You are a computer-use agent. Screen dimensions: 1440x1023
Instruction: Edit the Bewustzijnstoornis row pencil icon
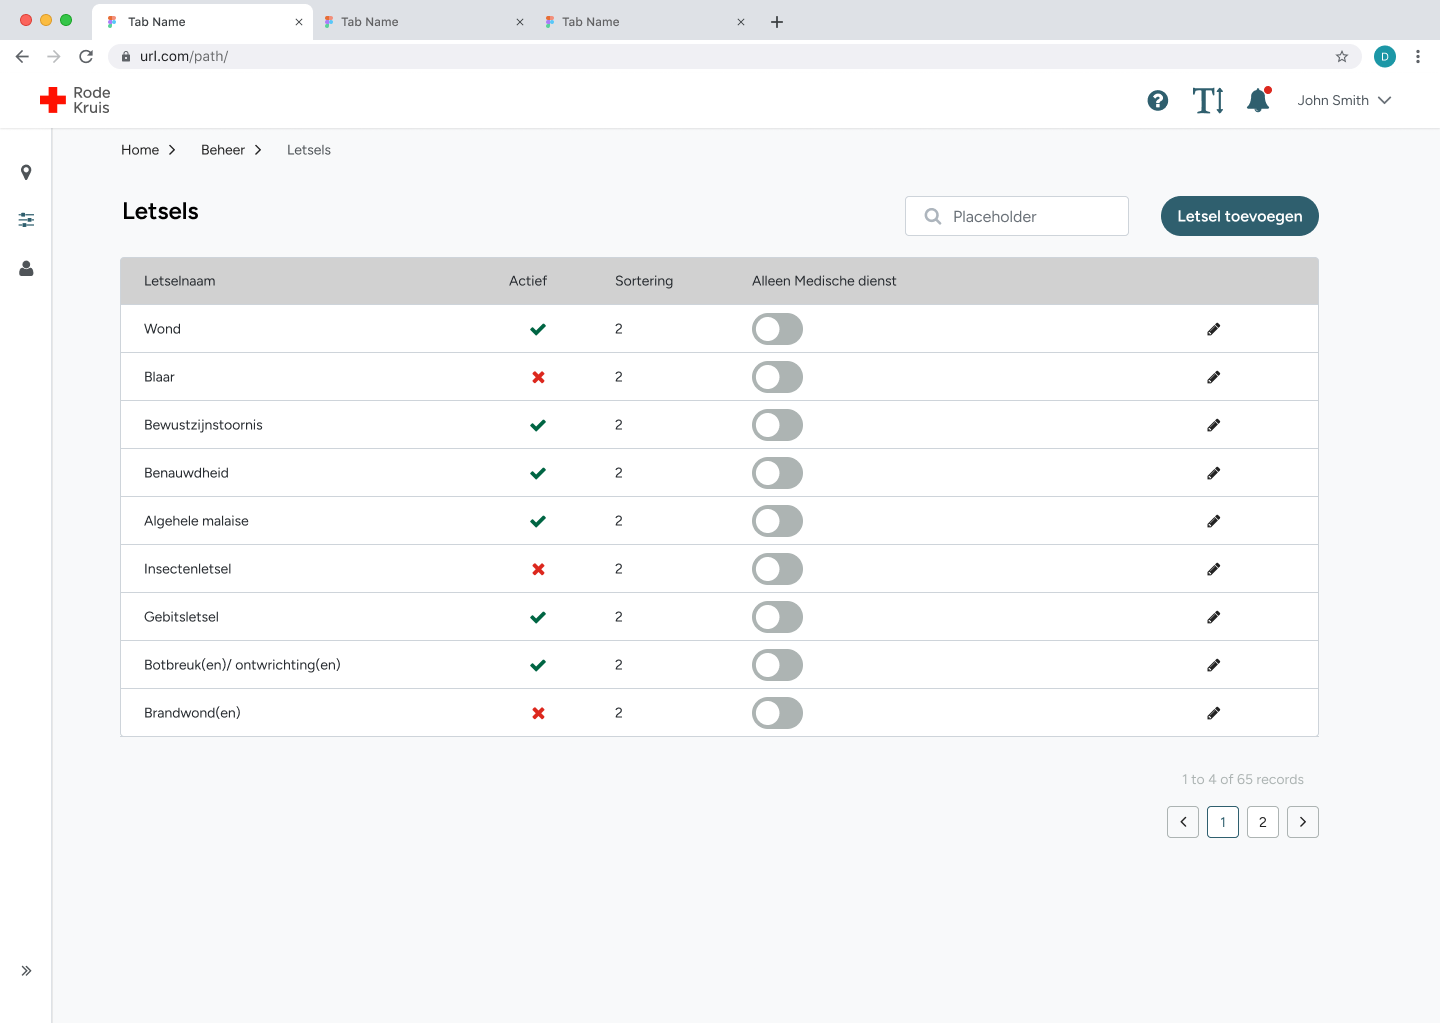pos(1213,425)
